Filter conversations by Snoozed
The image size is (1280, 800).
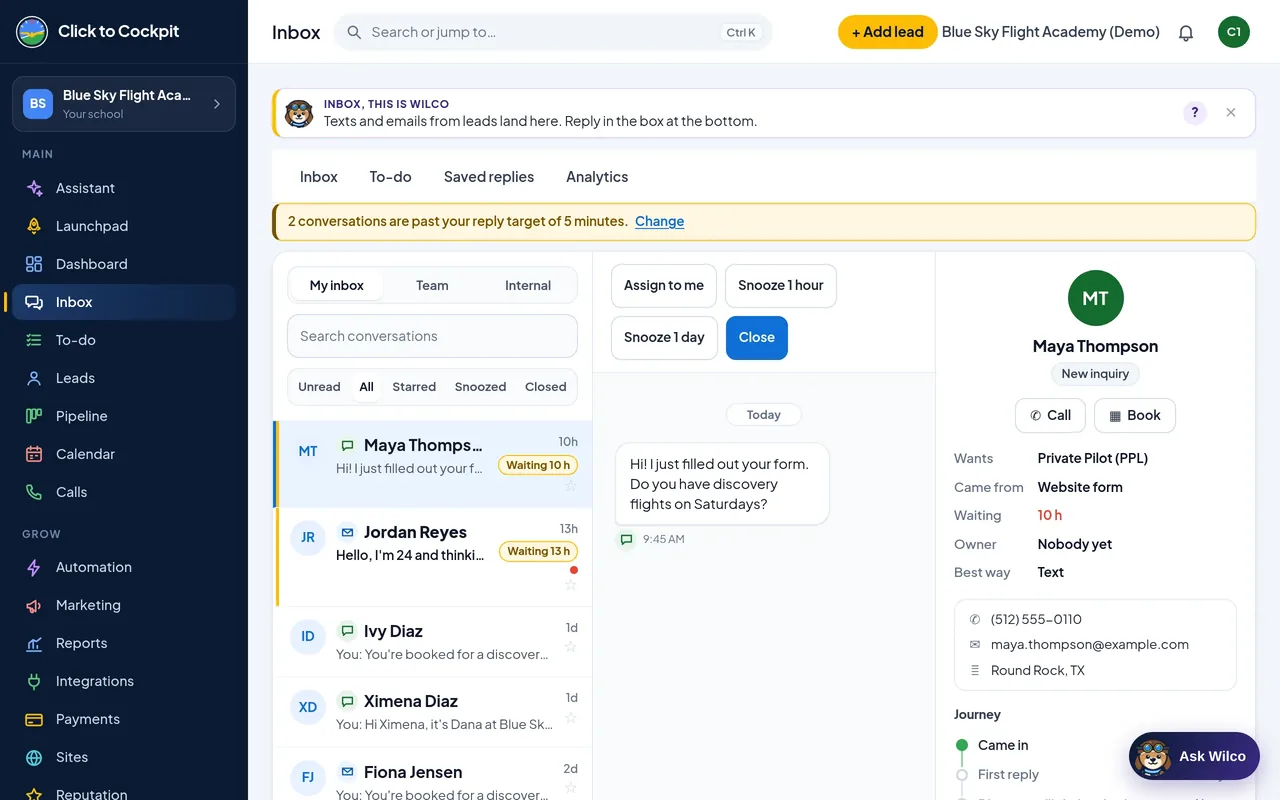coord(480,387)
